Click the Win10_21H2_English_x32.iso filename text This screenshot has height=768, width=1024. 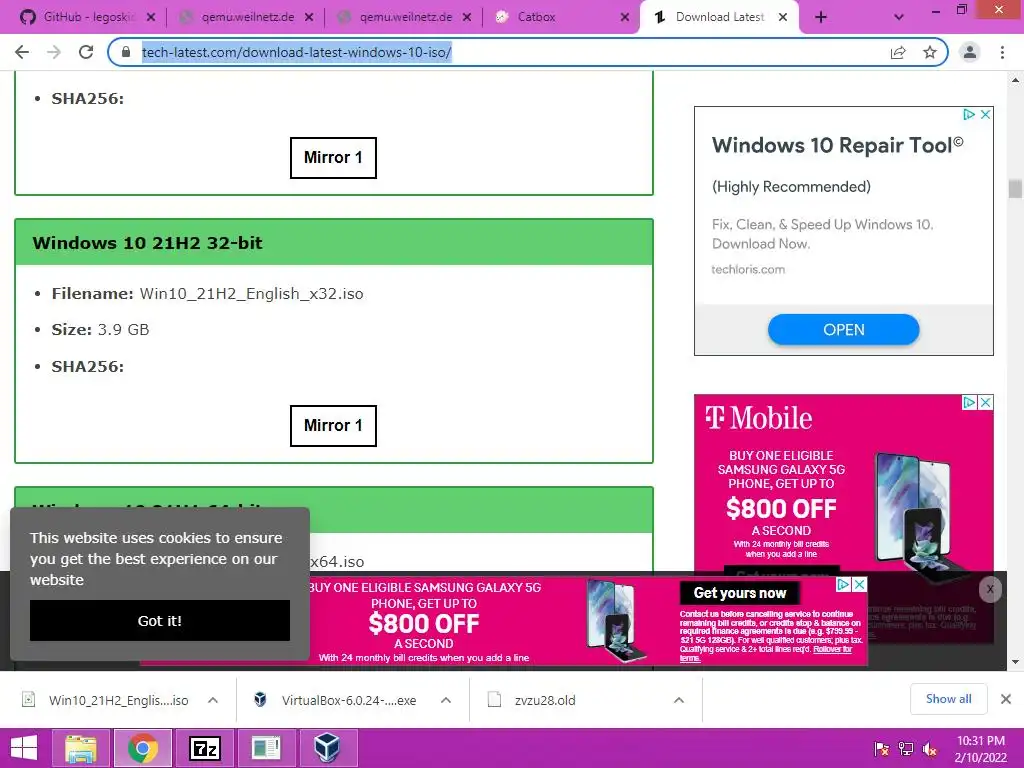(251, 294)
